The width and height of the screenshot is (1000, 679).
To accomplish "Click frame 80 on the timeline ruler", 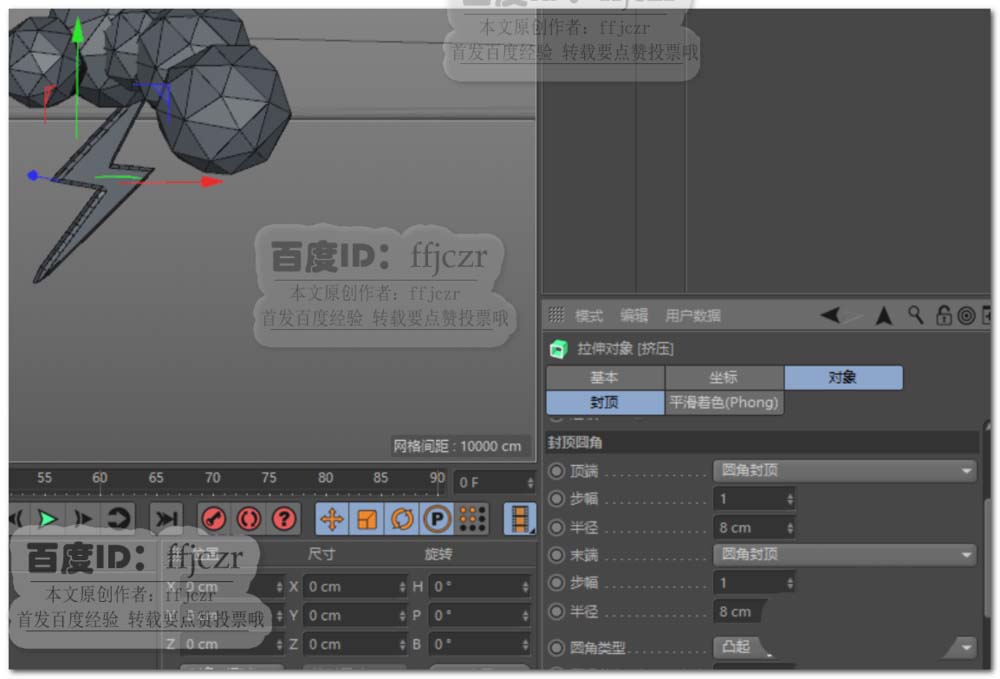I will coord(325,478).
